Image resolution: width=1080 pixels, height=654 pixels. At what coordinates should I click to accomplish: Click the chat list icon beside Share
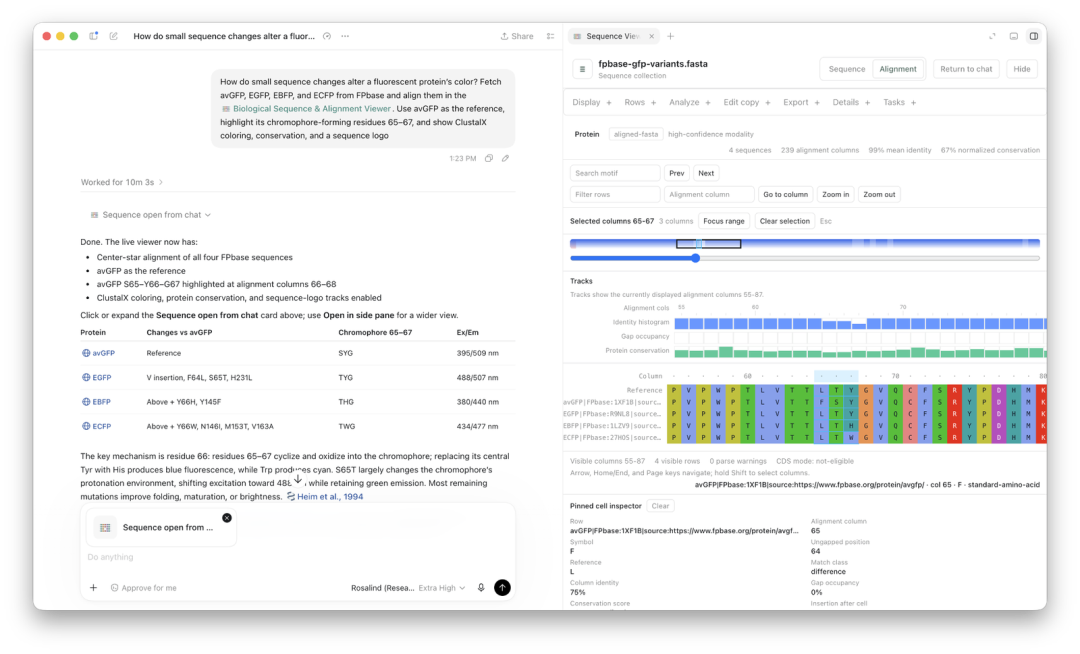[550, 36]
